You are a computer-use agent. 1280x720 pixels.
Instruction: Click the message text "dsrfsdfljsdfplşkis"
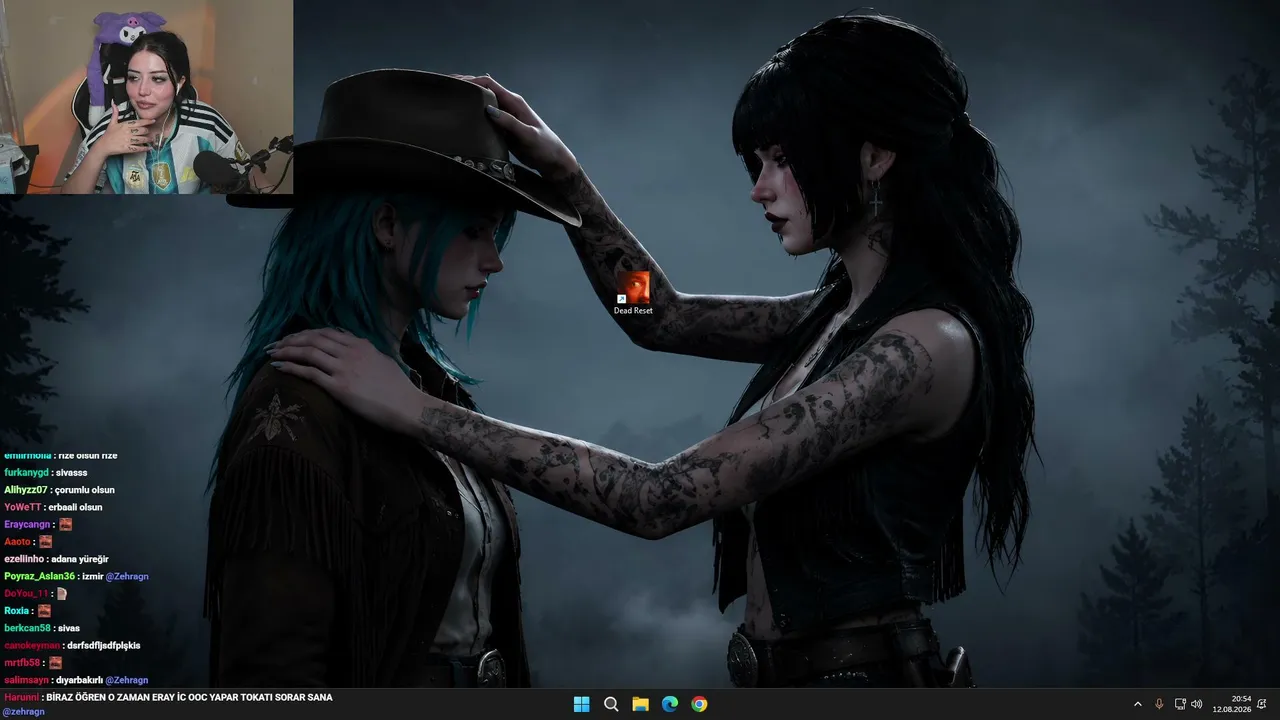click(x=104, y=645)
